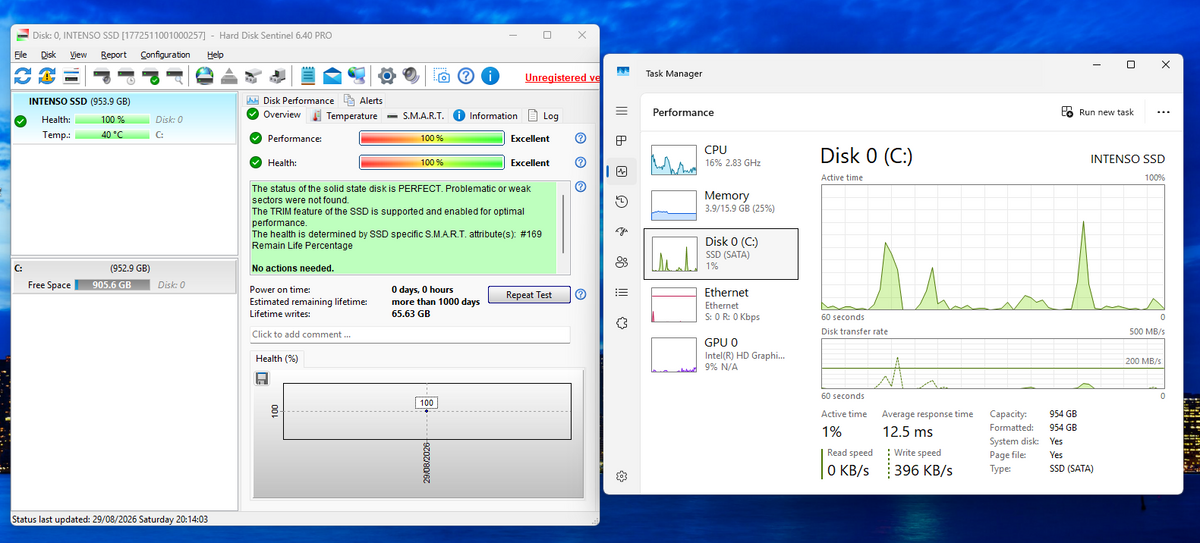Switch to the Alerts tab
This screenshot has width=1200, height=543.
click(363, 100)
